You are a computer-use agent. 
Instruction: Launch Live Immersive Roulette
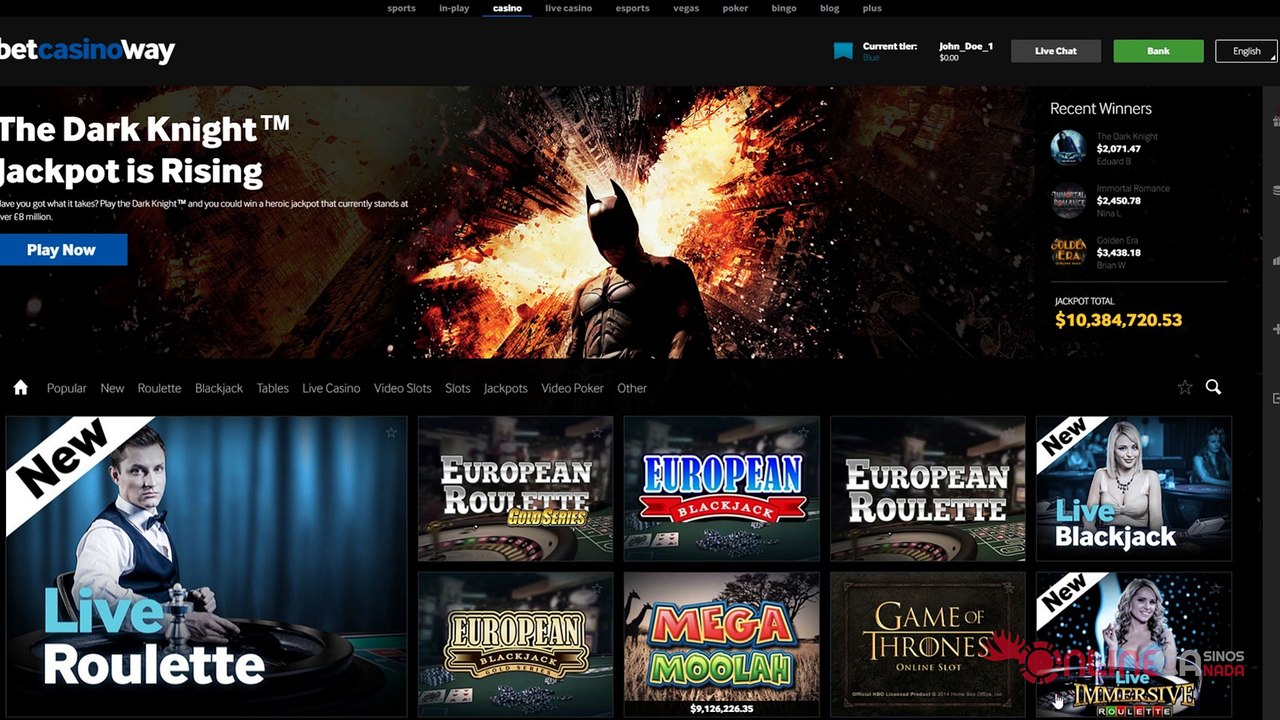(1134, 645)
